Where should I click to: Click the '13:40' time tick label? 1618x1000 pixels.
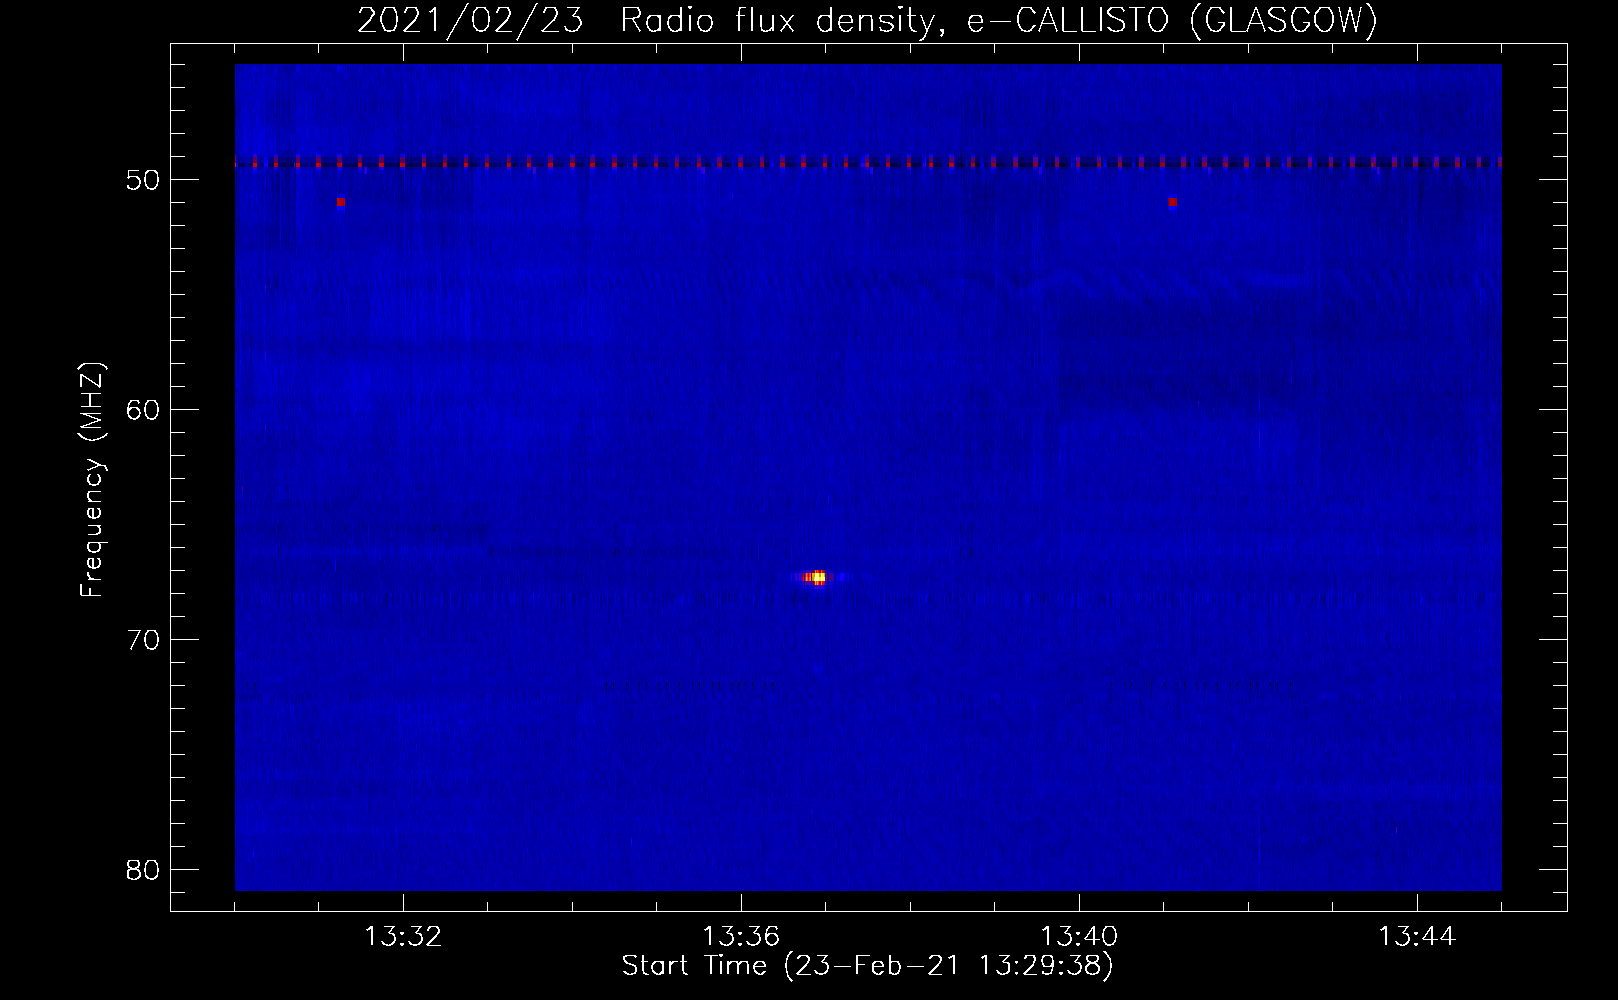pyautogui.click(x=1079, y=937)
